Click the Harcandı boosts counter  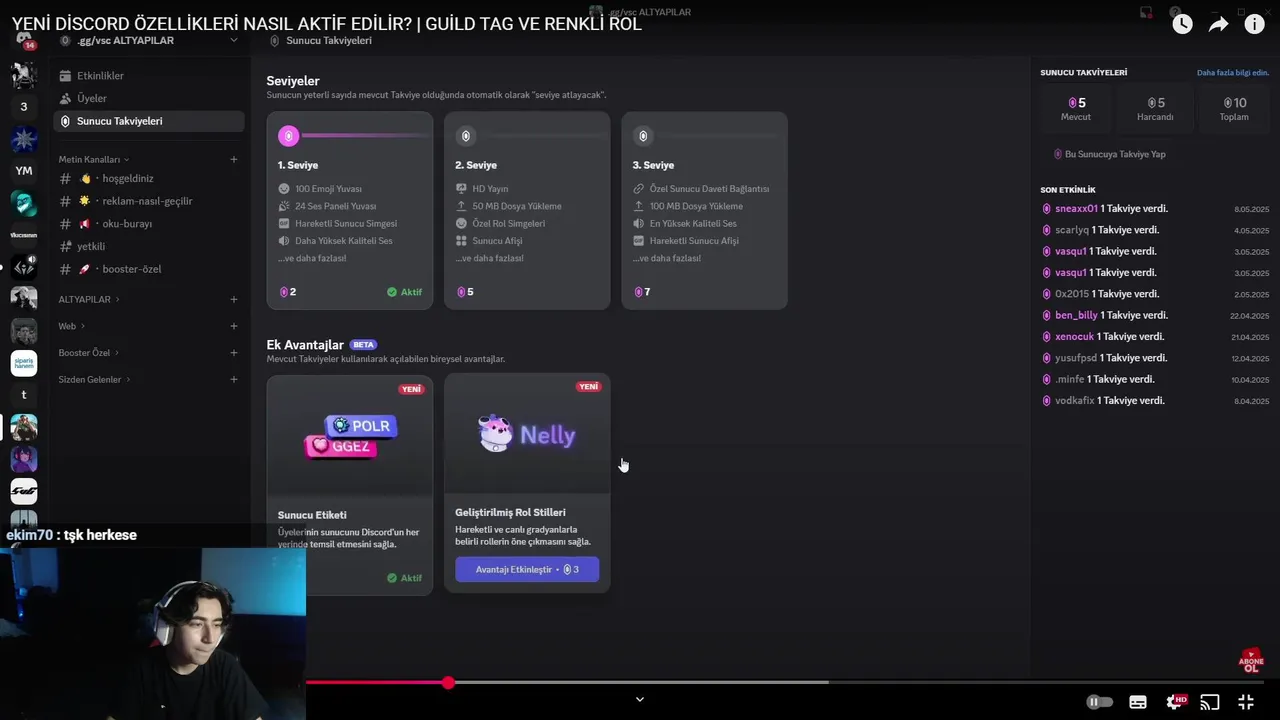(x=1155, y=109)
